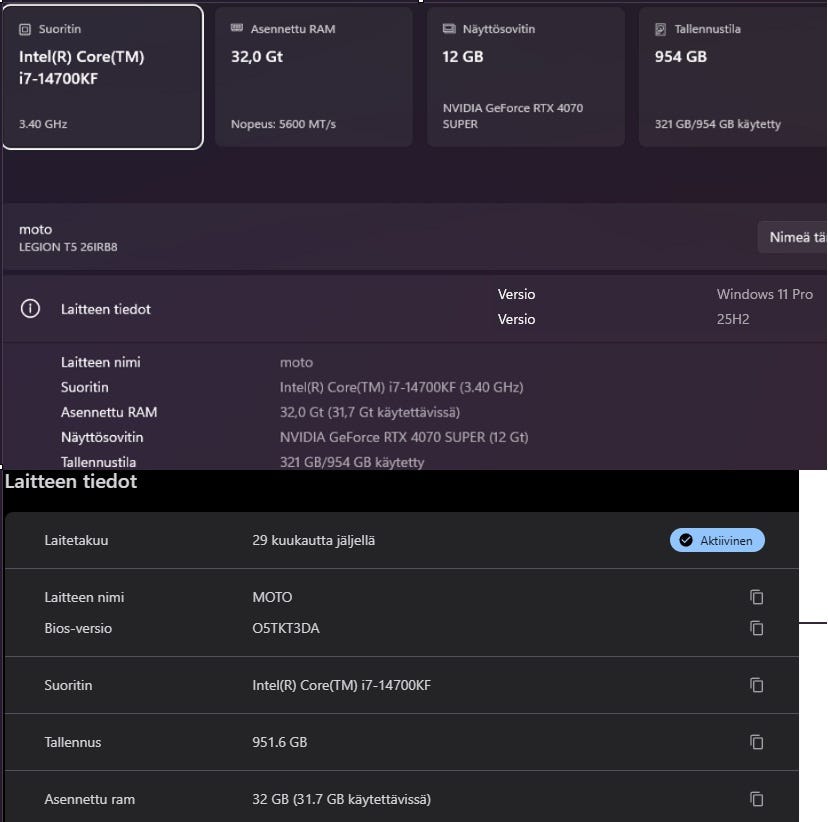Select the '25H2' version value

(733, 319)
